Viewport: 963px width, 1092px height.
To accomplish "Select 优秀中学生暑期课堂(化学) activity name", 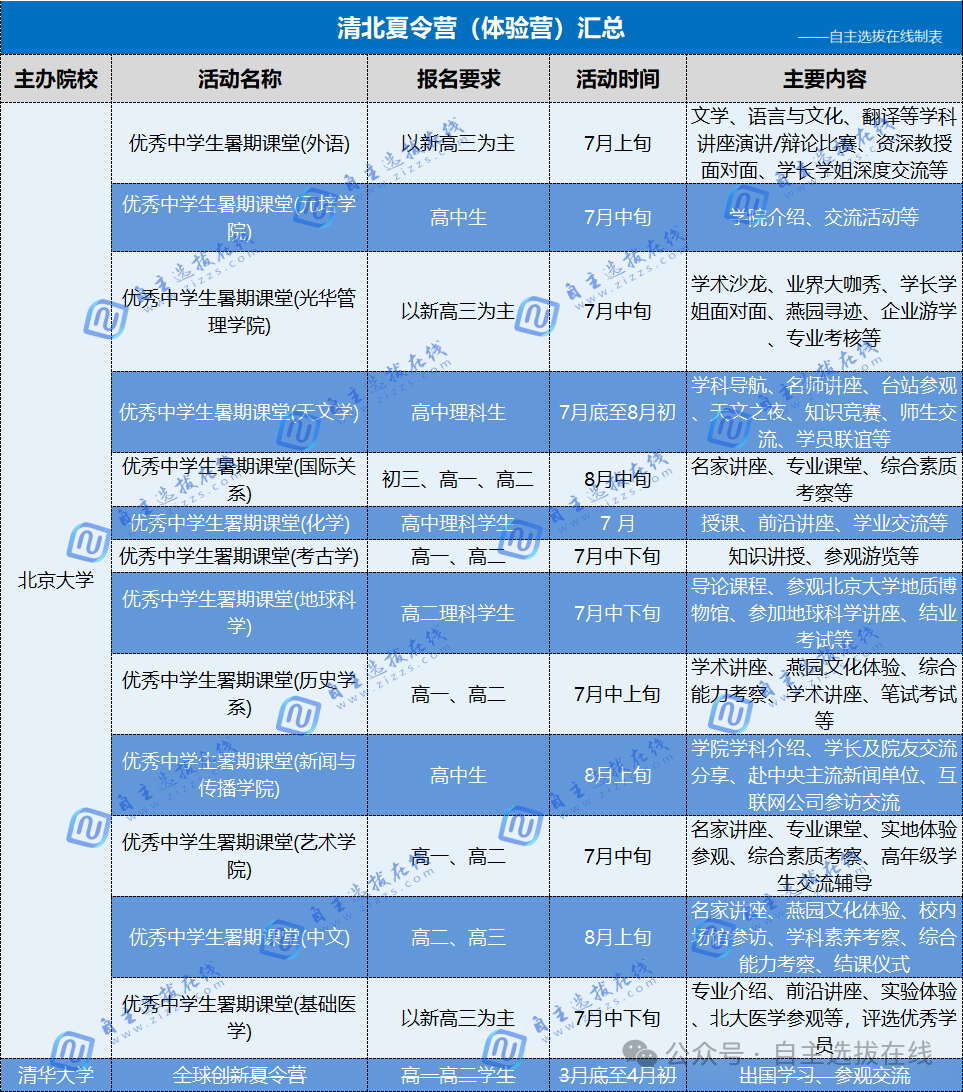I will click(x=240, y=523).
